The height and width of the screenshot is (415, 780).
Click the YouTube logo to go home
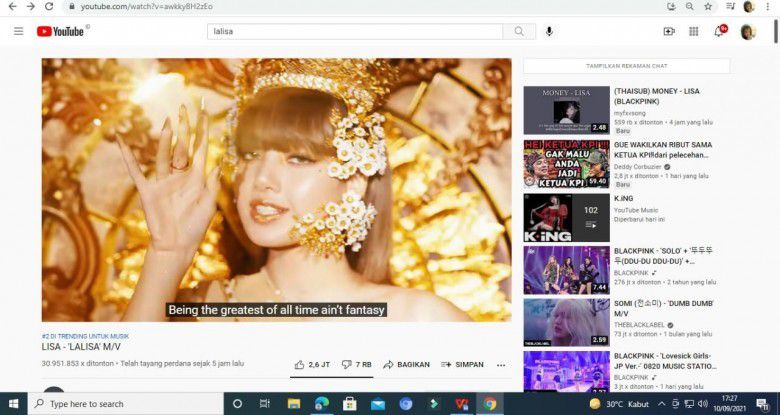[x=61, y=32]
